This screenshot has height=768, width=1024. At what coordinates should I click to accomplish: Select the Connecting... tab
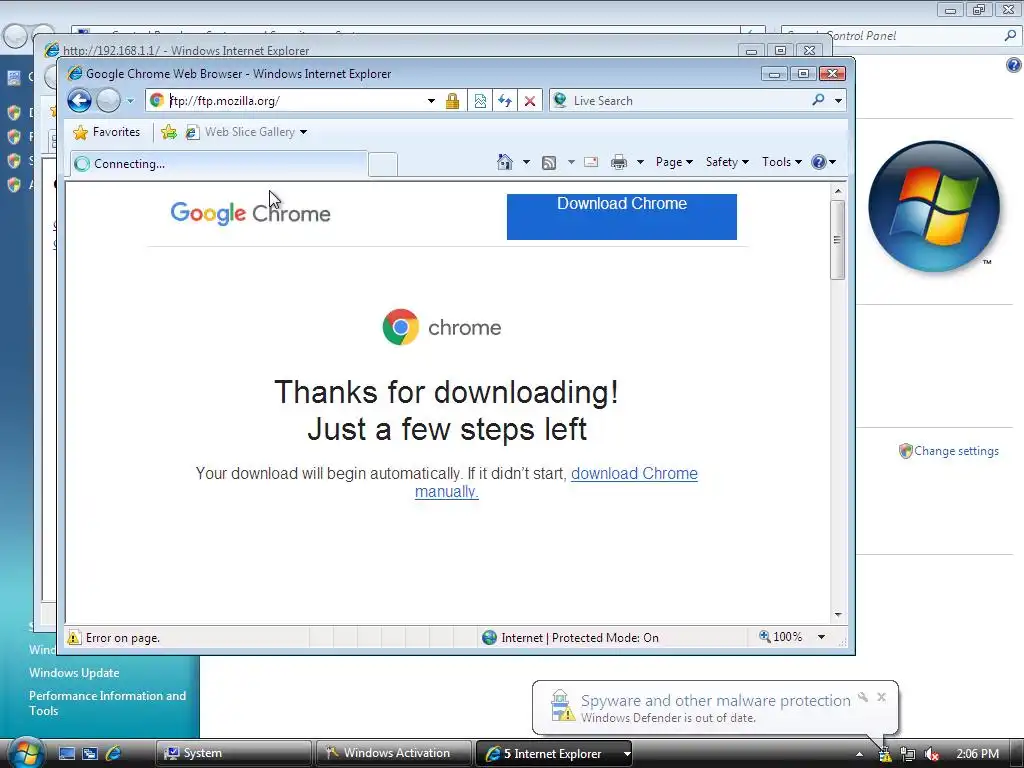coord(219,164)
